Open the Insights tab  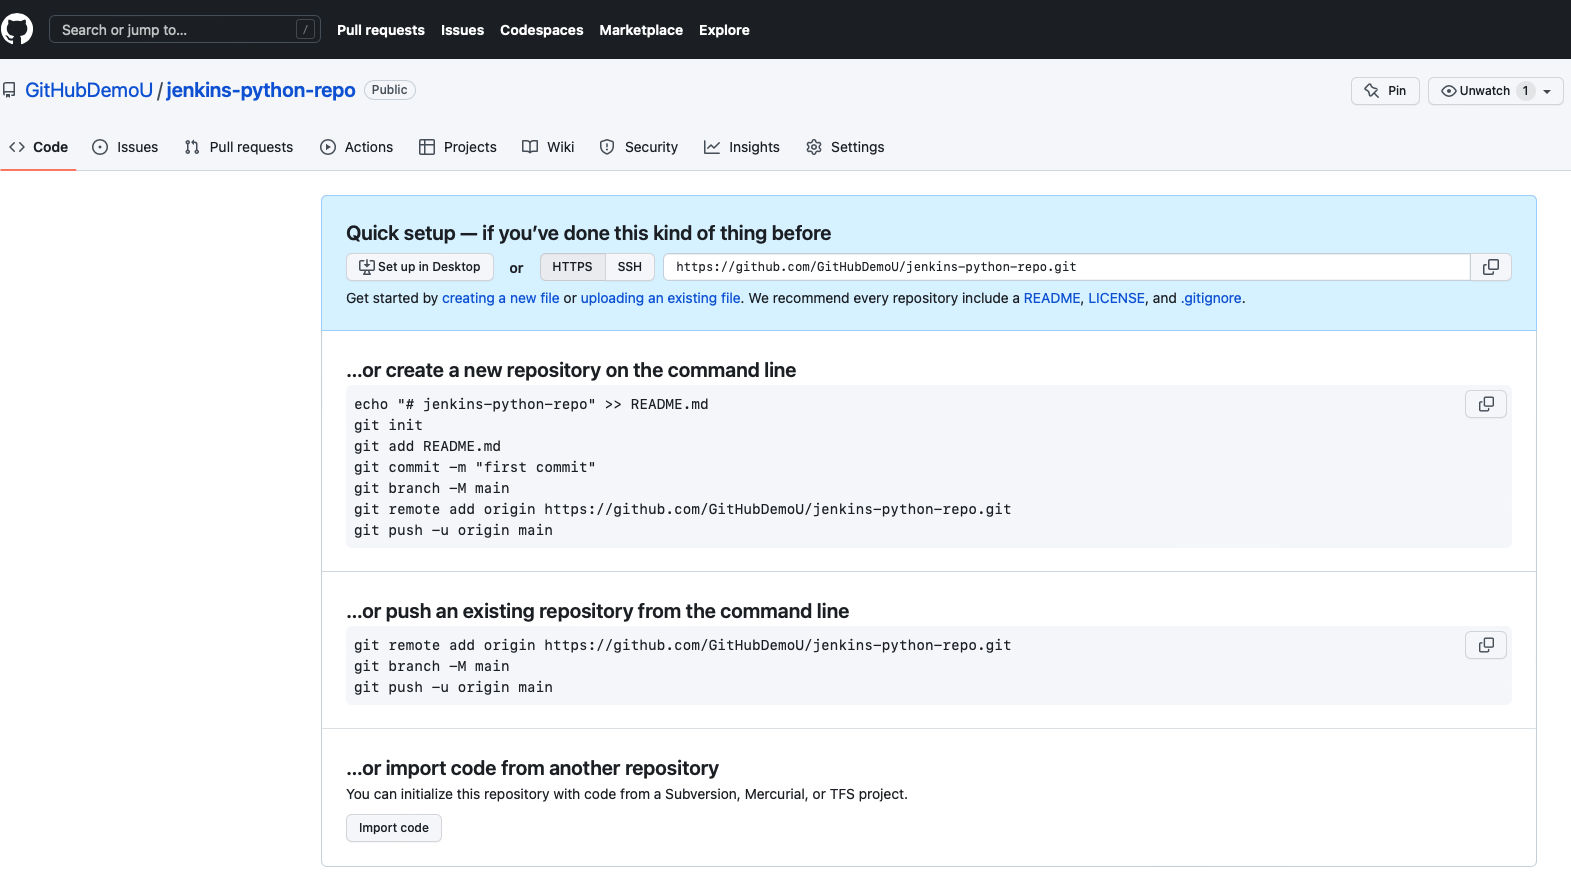(x=742, y=147)
